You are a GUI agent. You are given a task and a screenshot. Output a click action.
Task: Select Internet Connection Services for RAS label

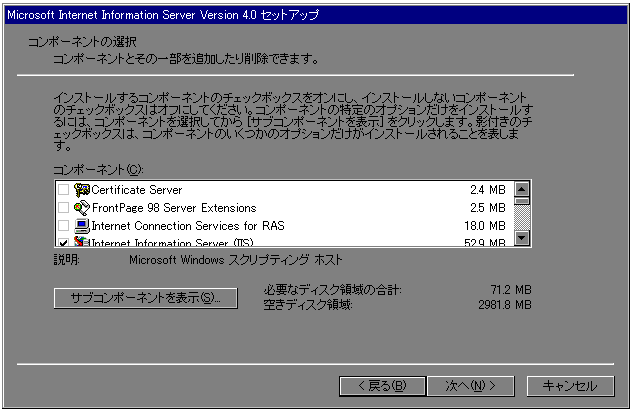pyautogui.click(x=188, y=226)
